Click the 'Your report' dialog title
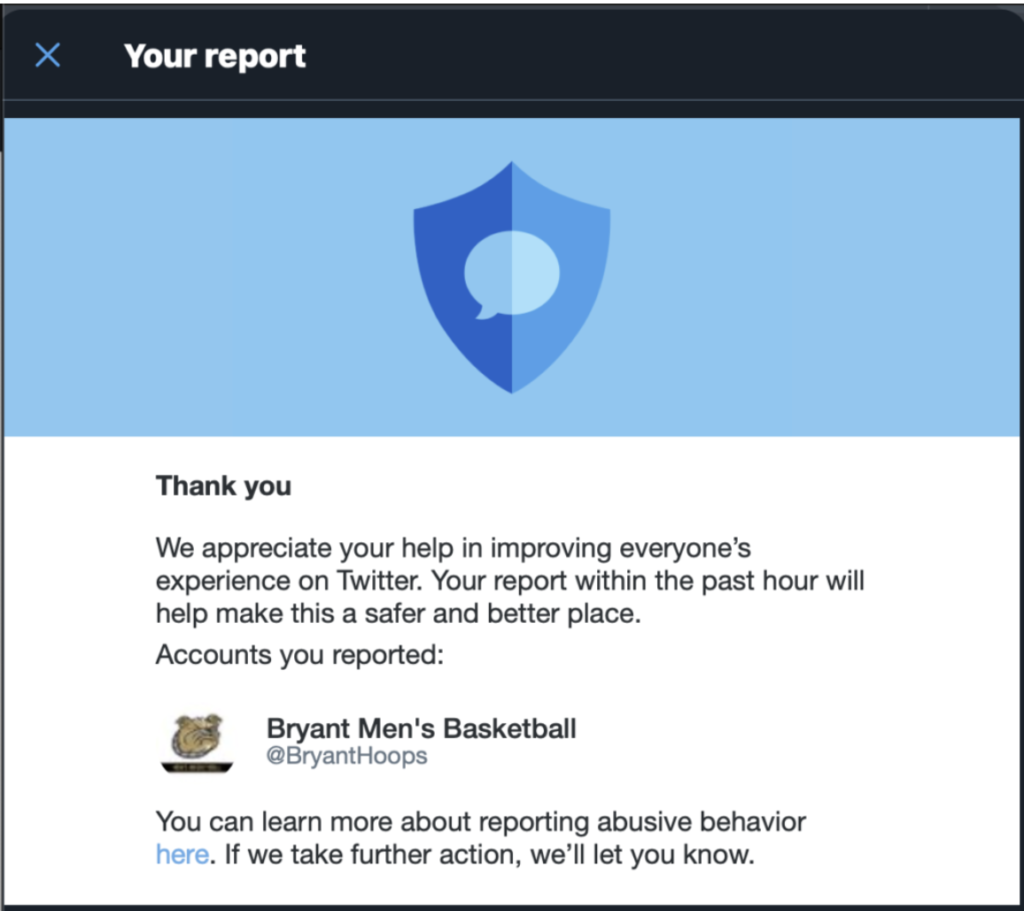 click(215, 56)
